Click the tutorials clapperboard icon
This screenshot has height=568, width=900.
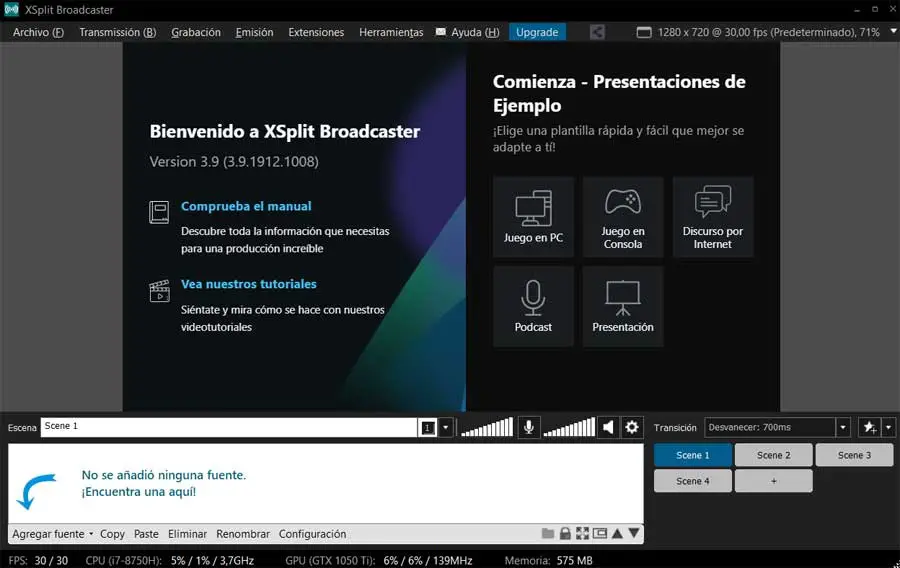coord(159,290)
